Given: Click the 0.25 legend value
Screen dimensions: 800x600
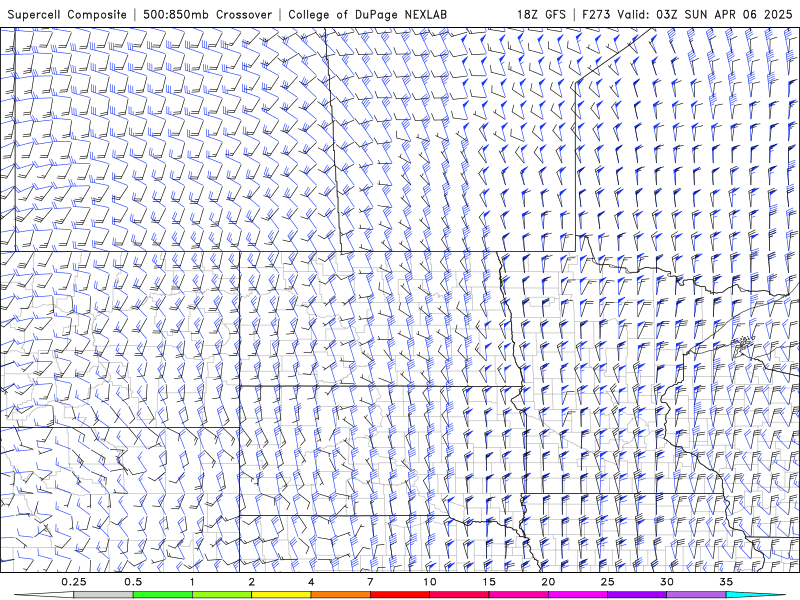Looking at the screenshot, I should 74,582.
